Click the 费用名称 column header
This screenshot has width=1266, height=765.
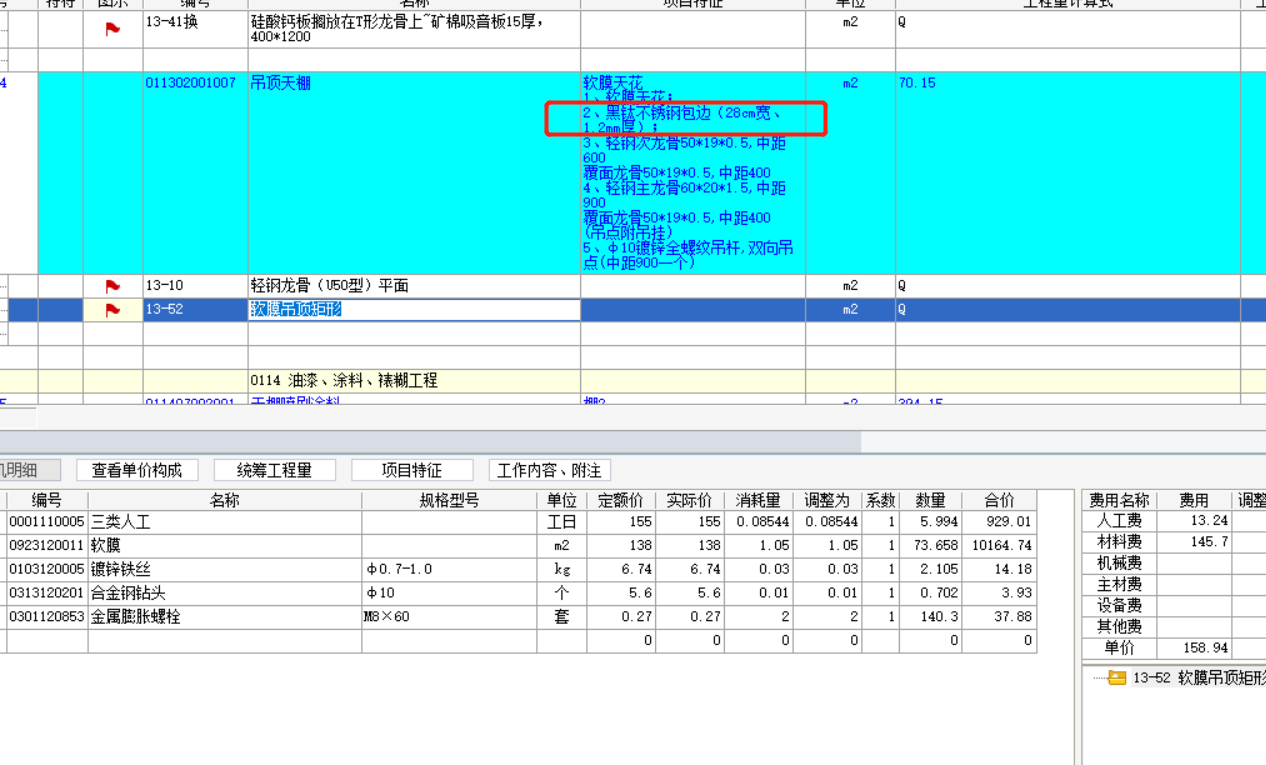pyautogui.click(x=1120, y=500)
